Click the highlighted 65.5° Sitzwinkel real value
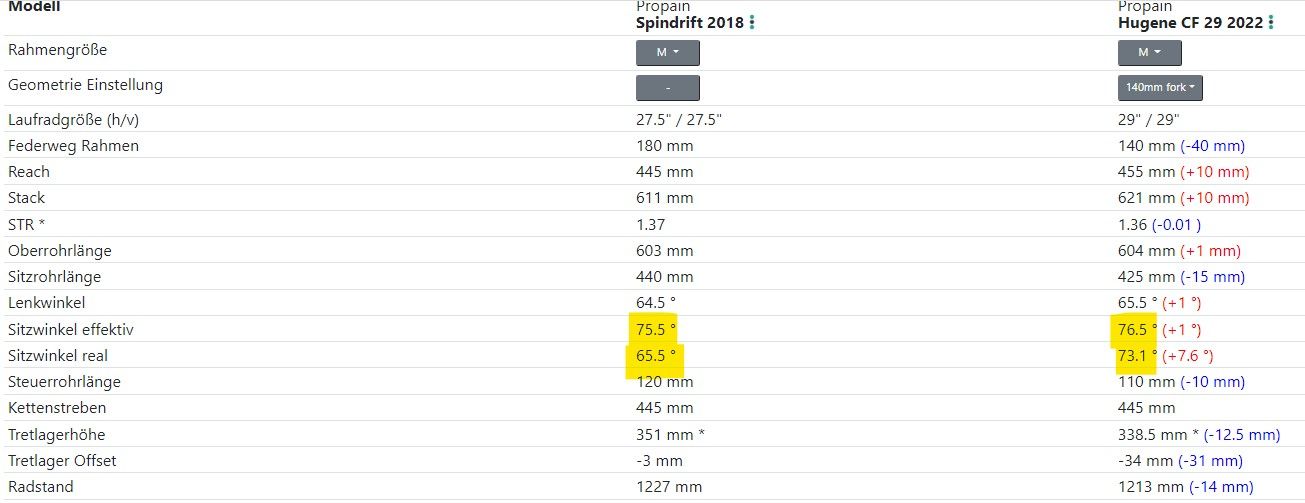This screenshot has height=503, width=1305. coord(655,355)
